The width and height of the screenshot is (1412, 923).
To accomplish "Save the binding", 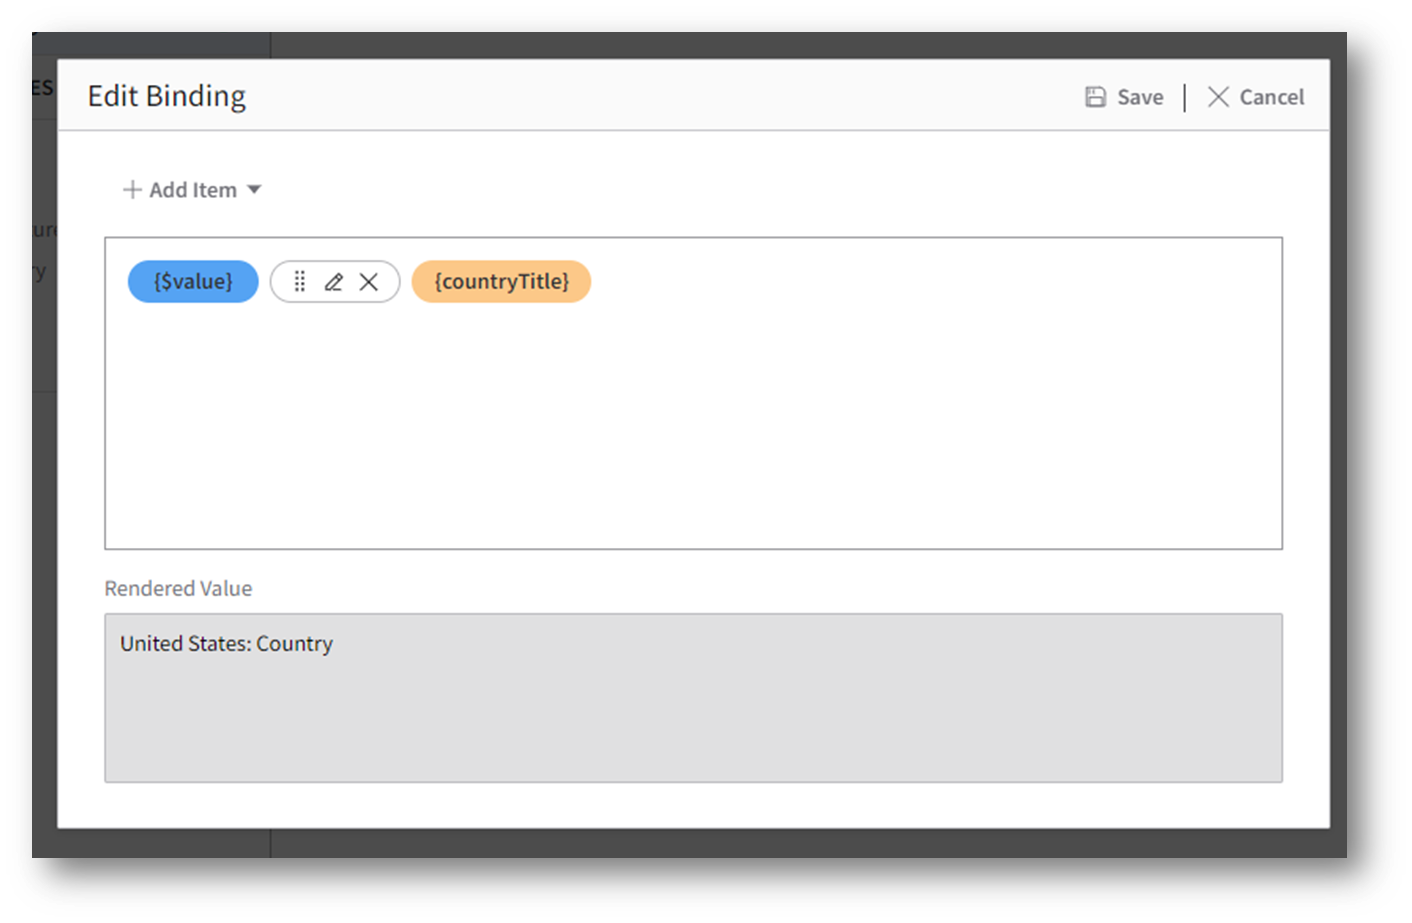I will click(x=1124, y=97).
